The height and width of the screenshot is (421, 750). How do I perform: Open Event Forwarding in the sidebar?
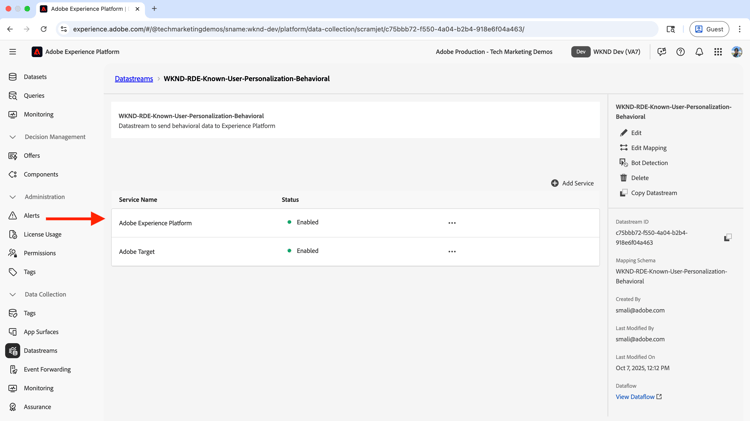pos(47,369)
